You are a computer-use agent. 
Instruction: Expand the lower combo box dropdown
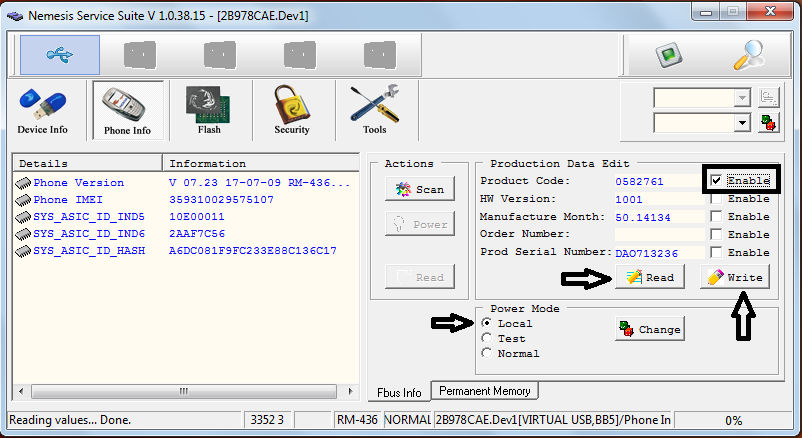point(742,123)
